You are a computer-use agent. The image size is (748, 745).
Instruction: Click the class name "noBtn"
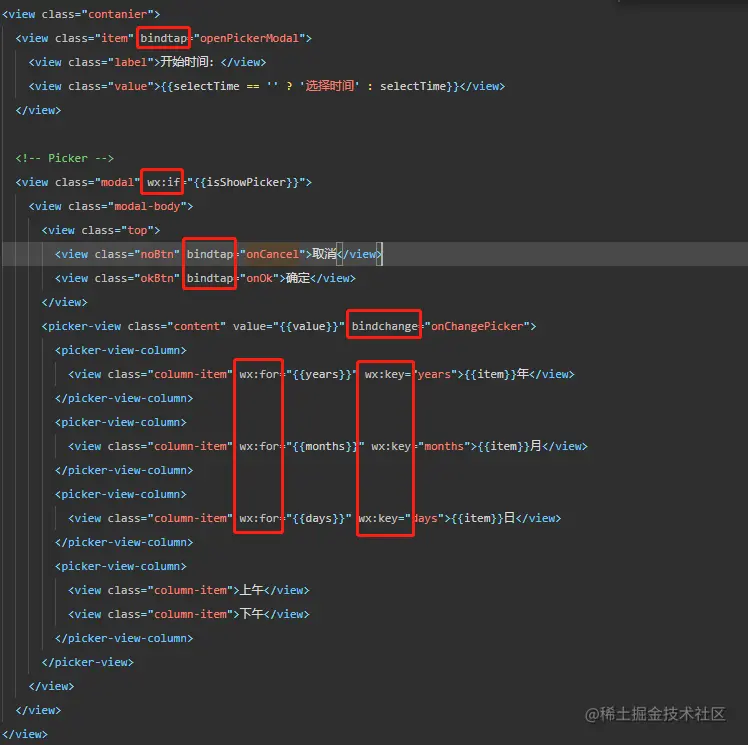[x=157, y=254]
